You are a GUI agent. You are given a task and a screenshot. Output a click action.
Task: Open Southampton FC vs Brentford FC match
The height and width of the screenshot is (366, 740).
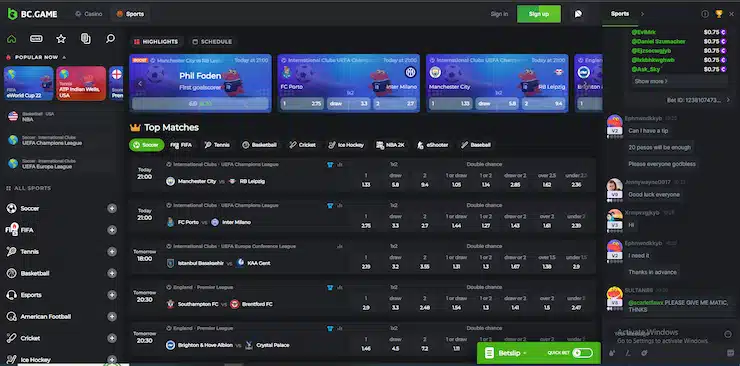point(219,304)
